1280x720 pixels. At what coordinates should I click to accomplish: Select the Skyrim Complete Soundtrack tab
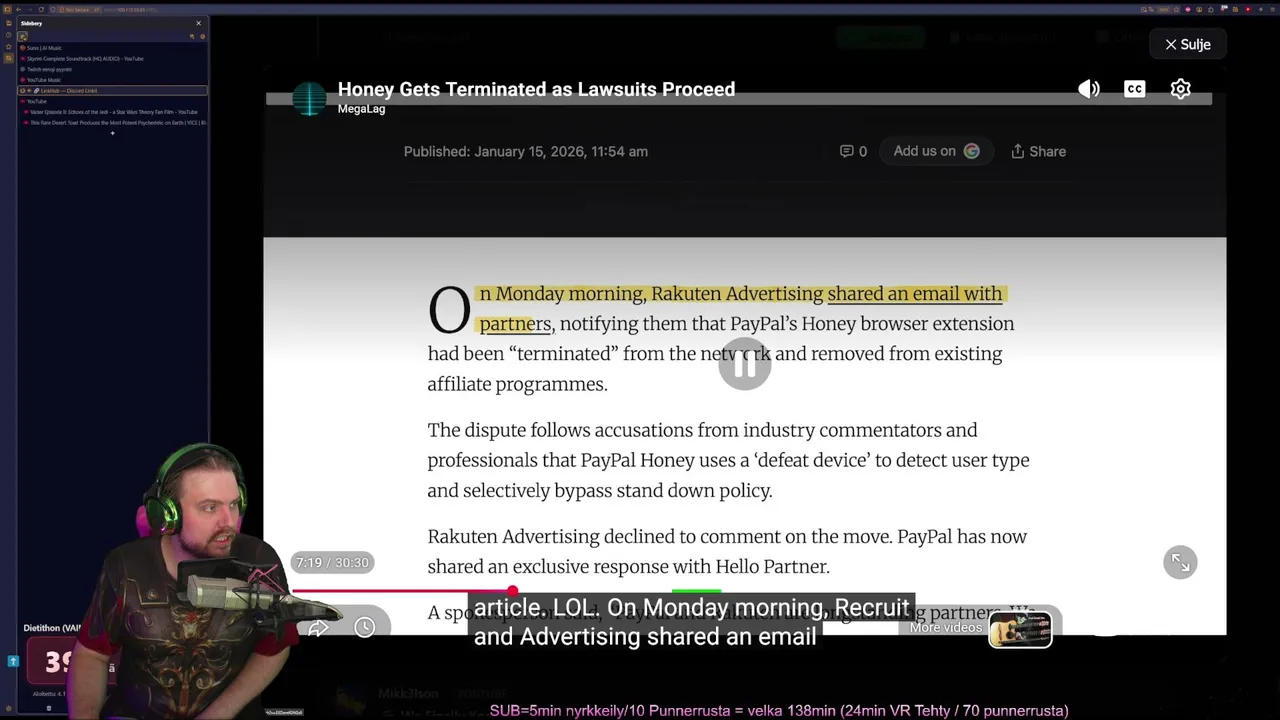tap(112, 59)
